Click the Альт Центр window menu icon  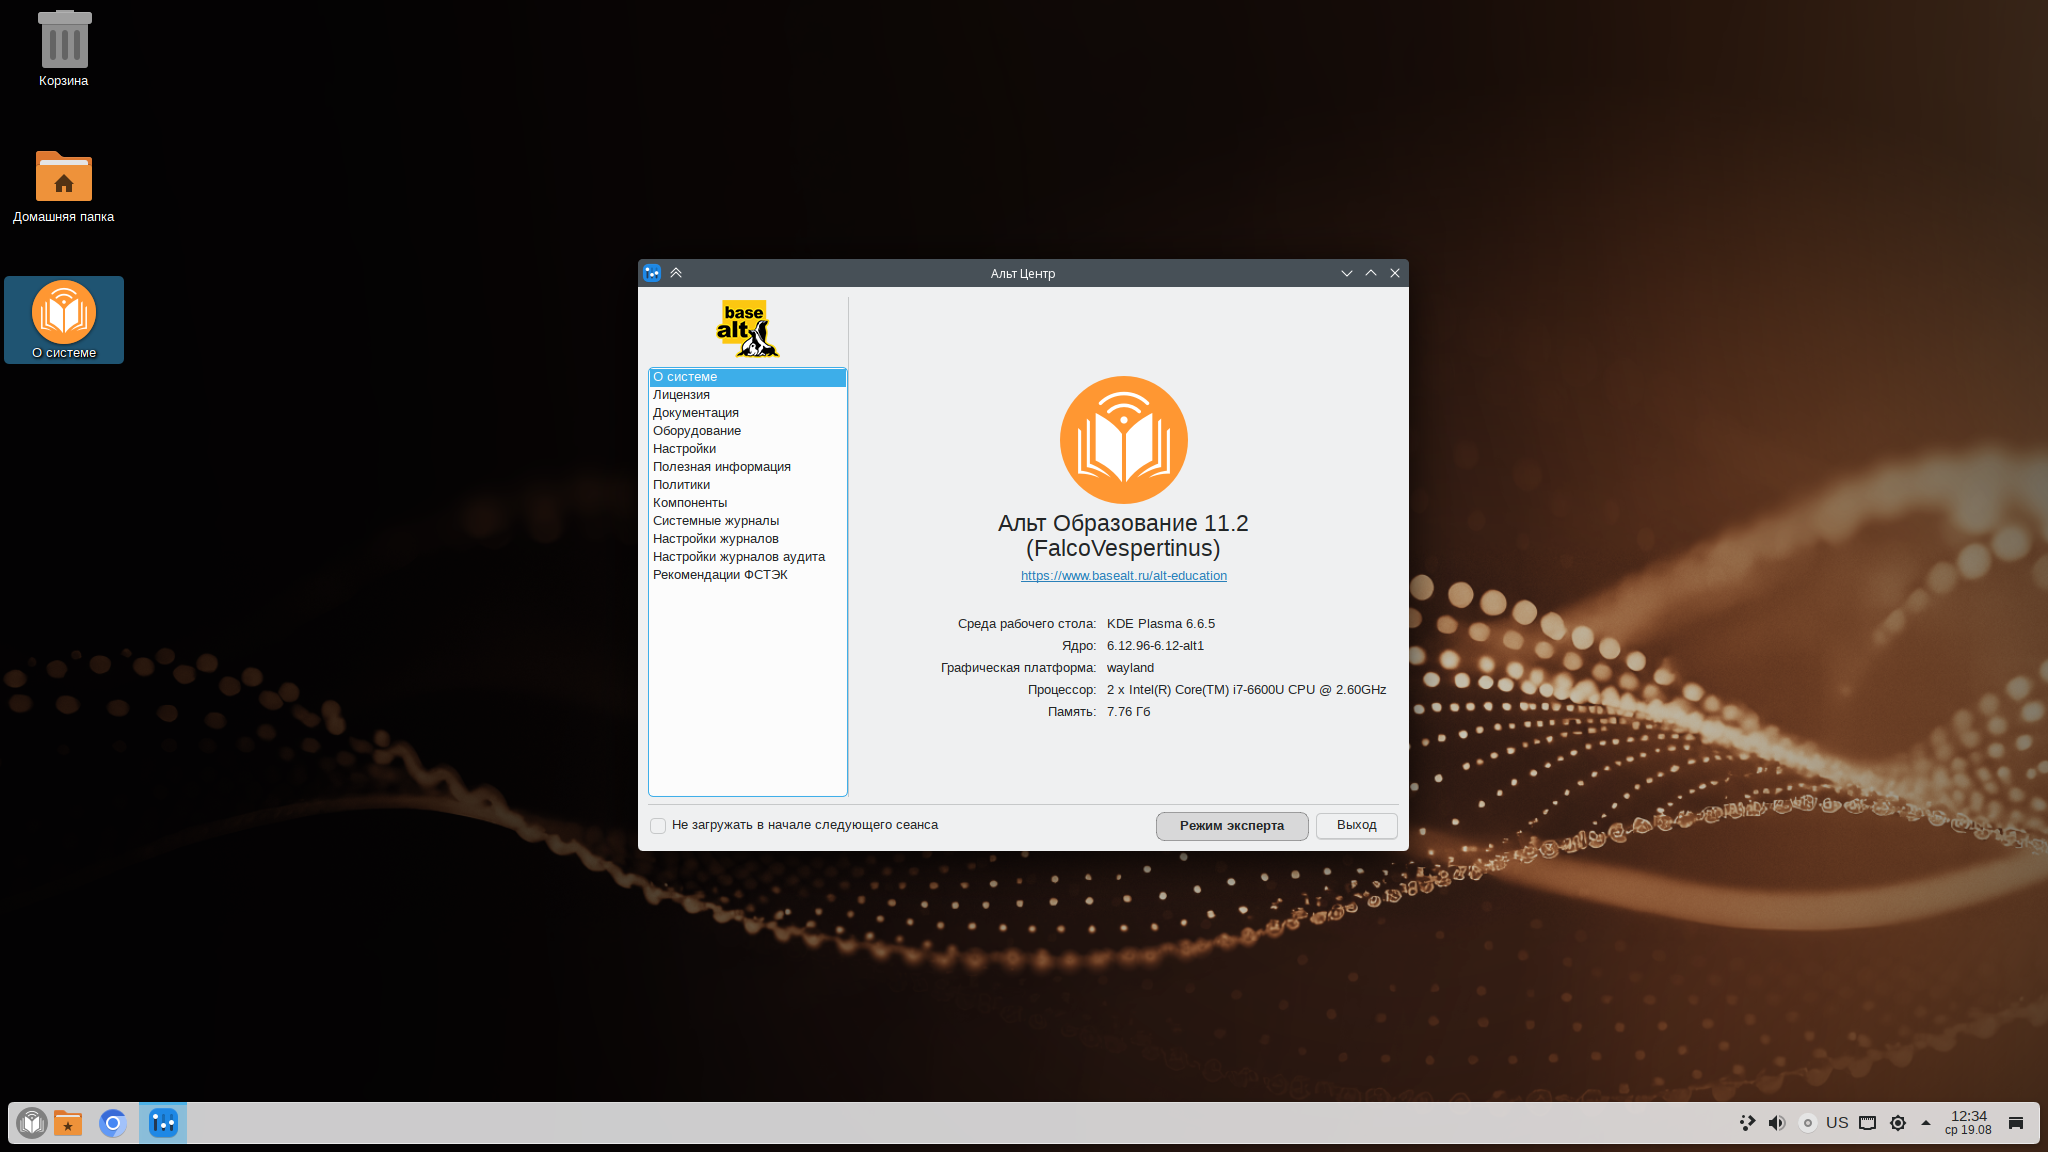point(652,273)
